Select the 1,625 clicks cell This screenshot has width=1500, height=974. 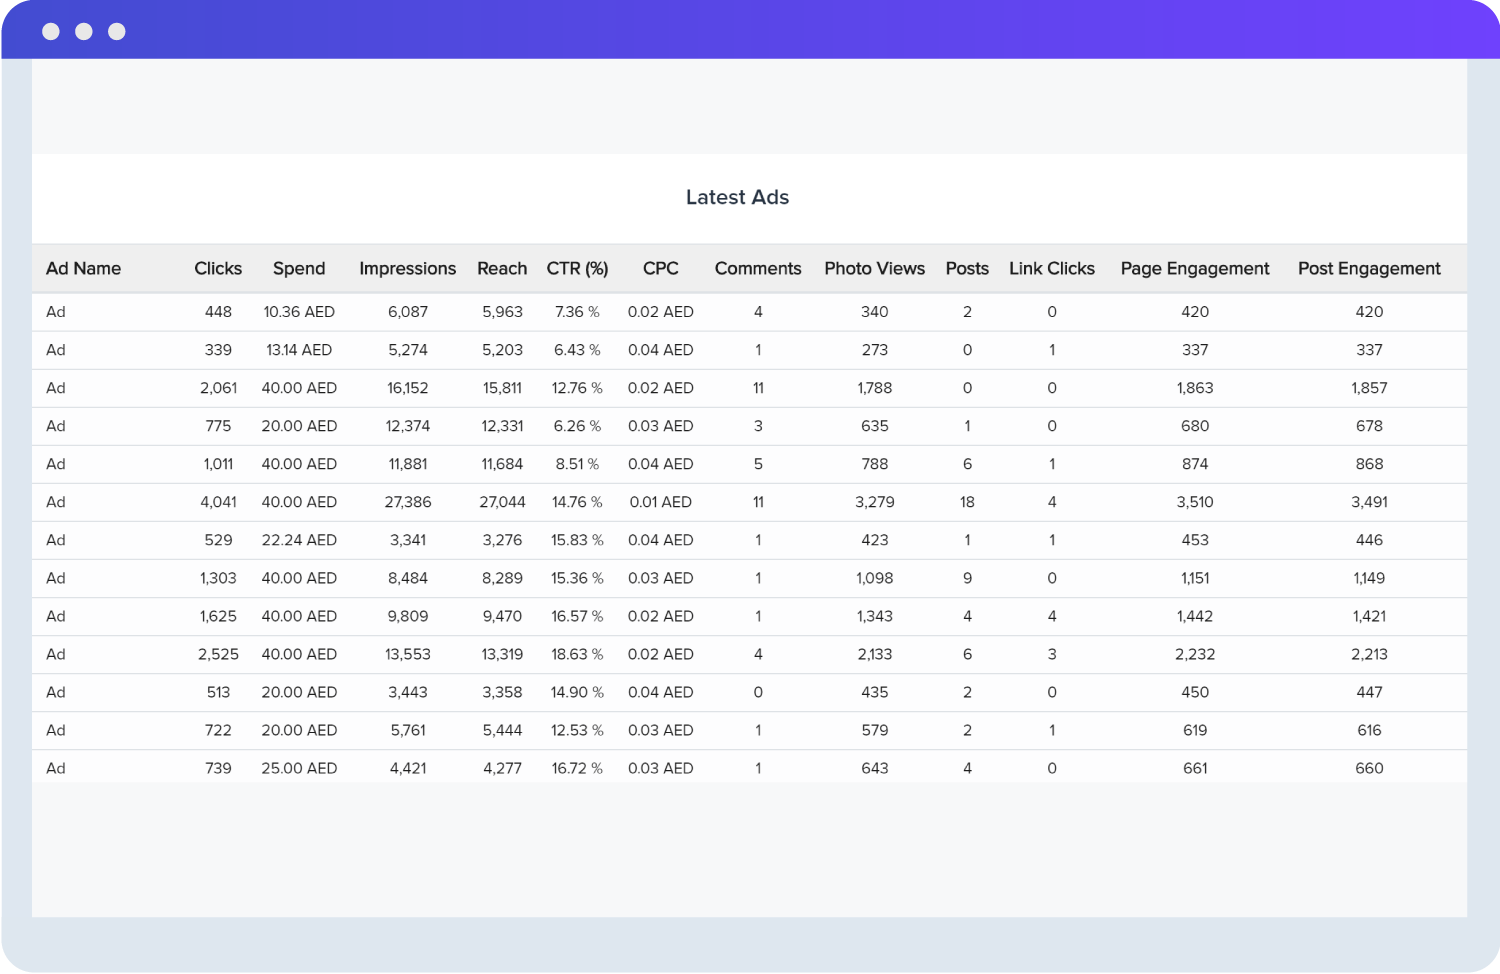(x=218, y=616)
